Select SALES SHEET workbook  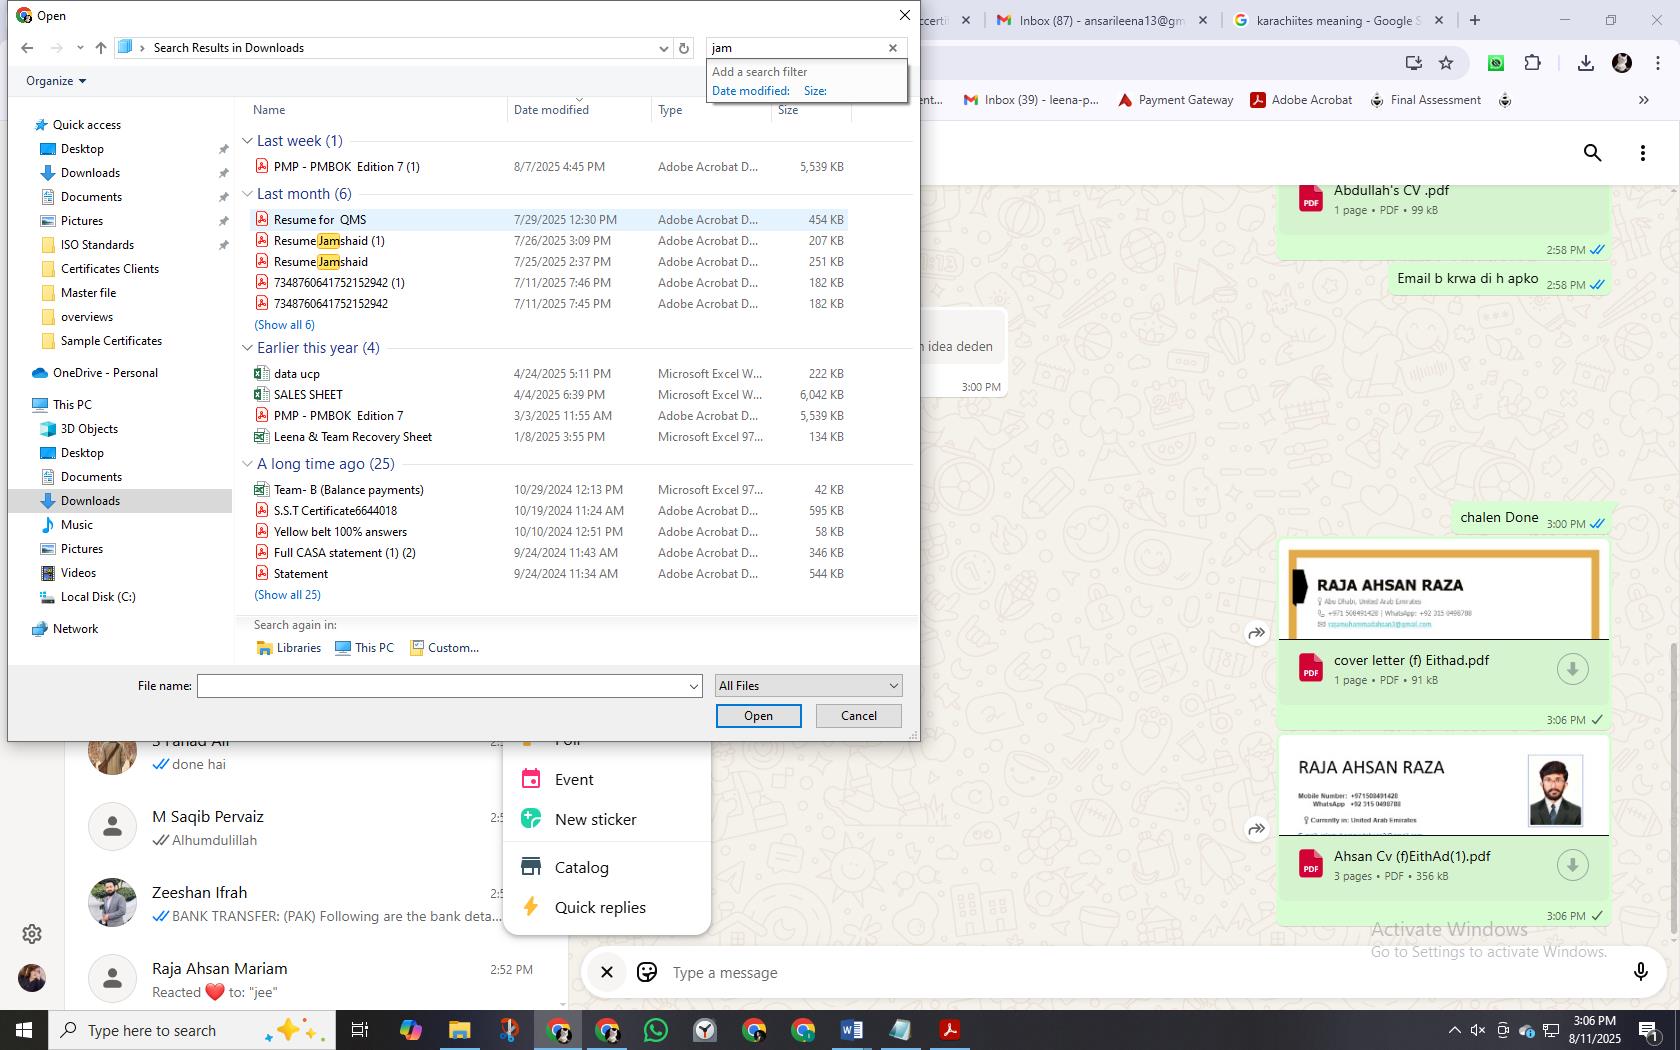click(x=307, y=395)
